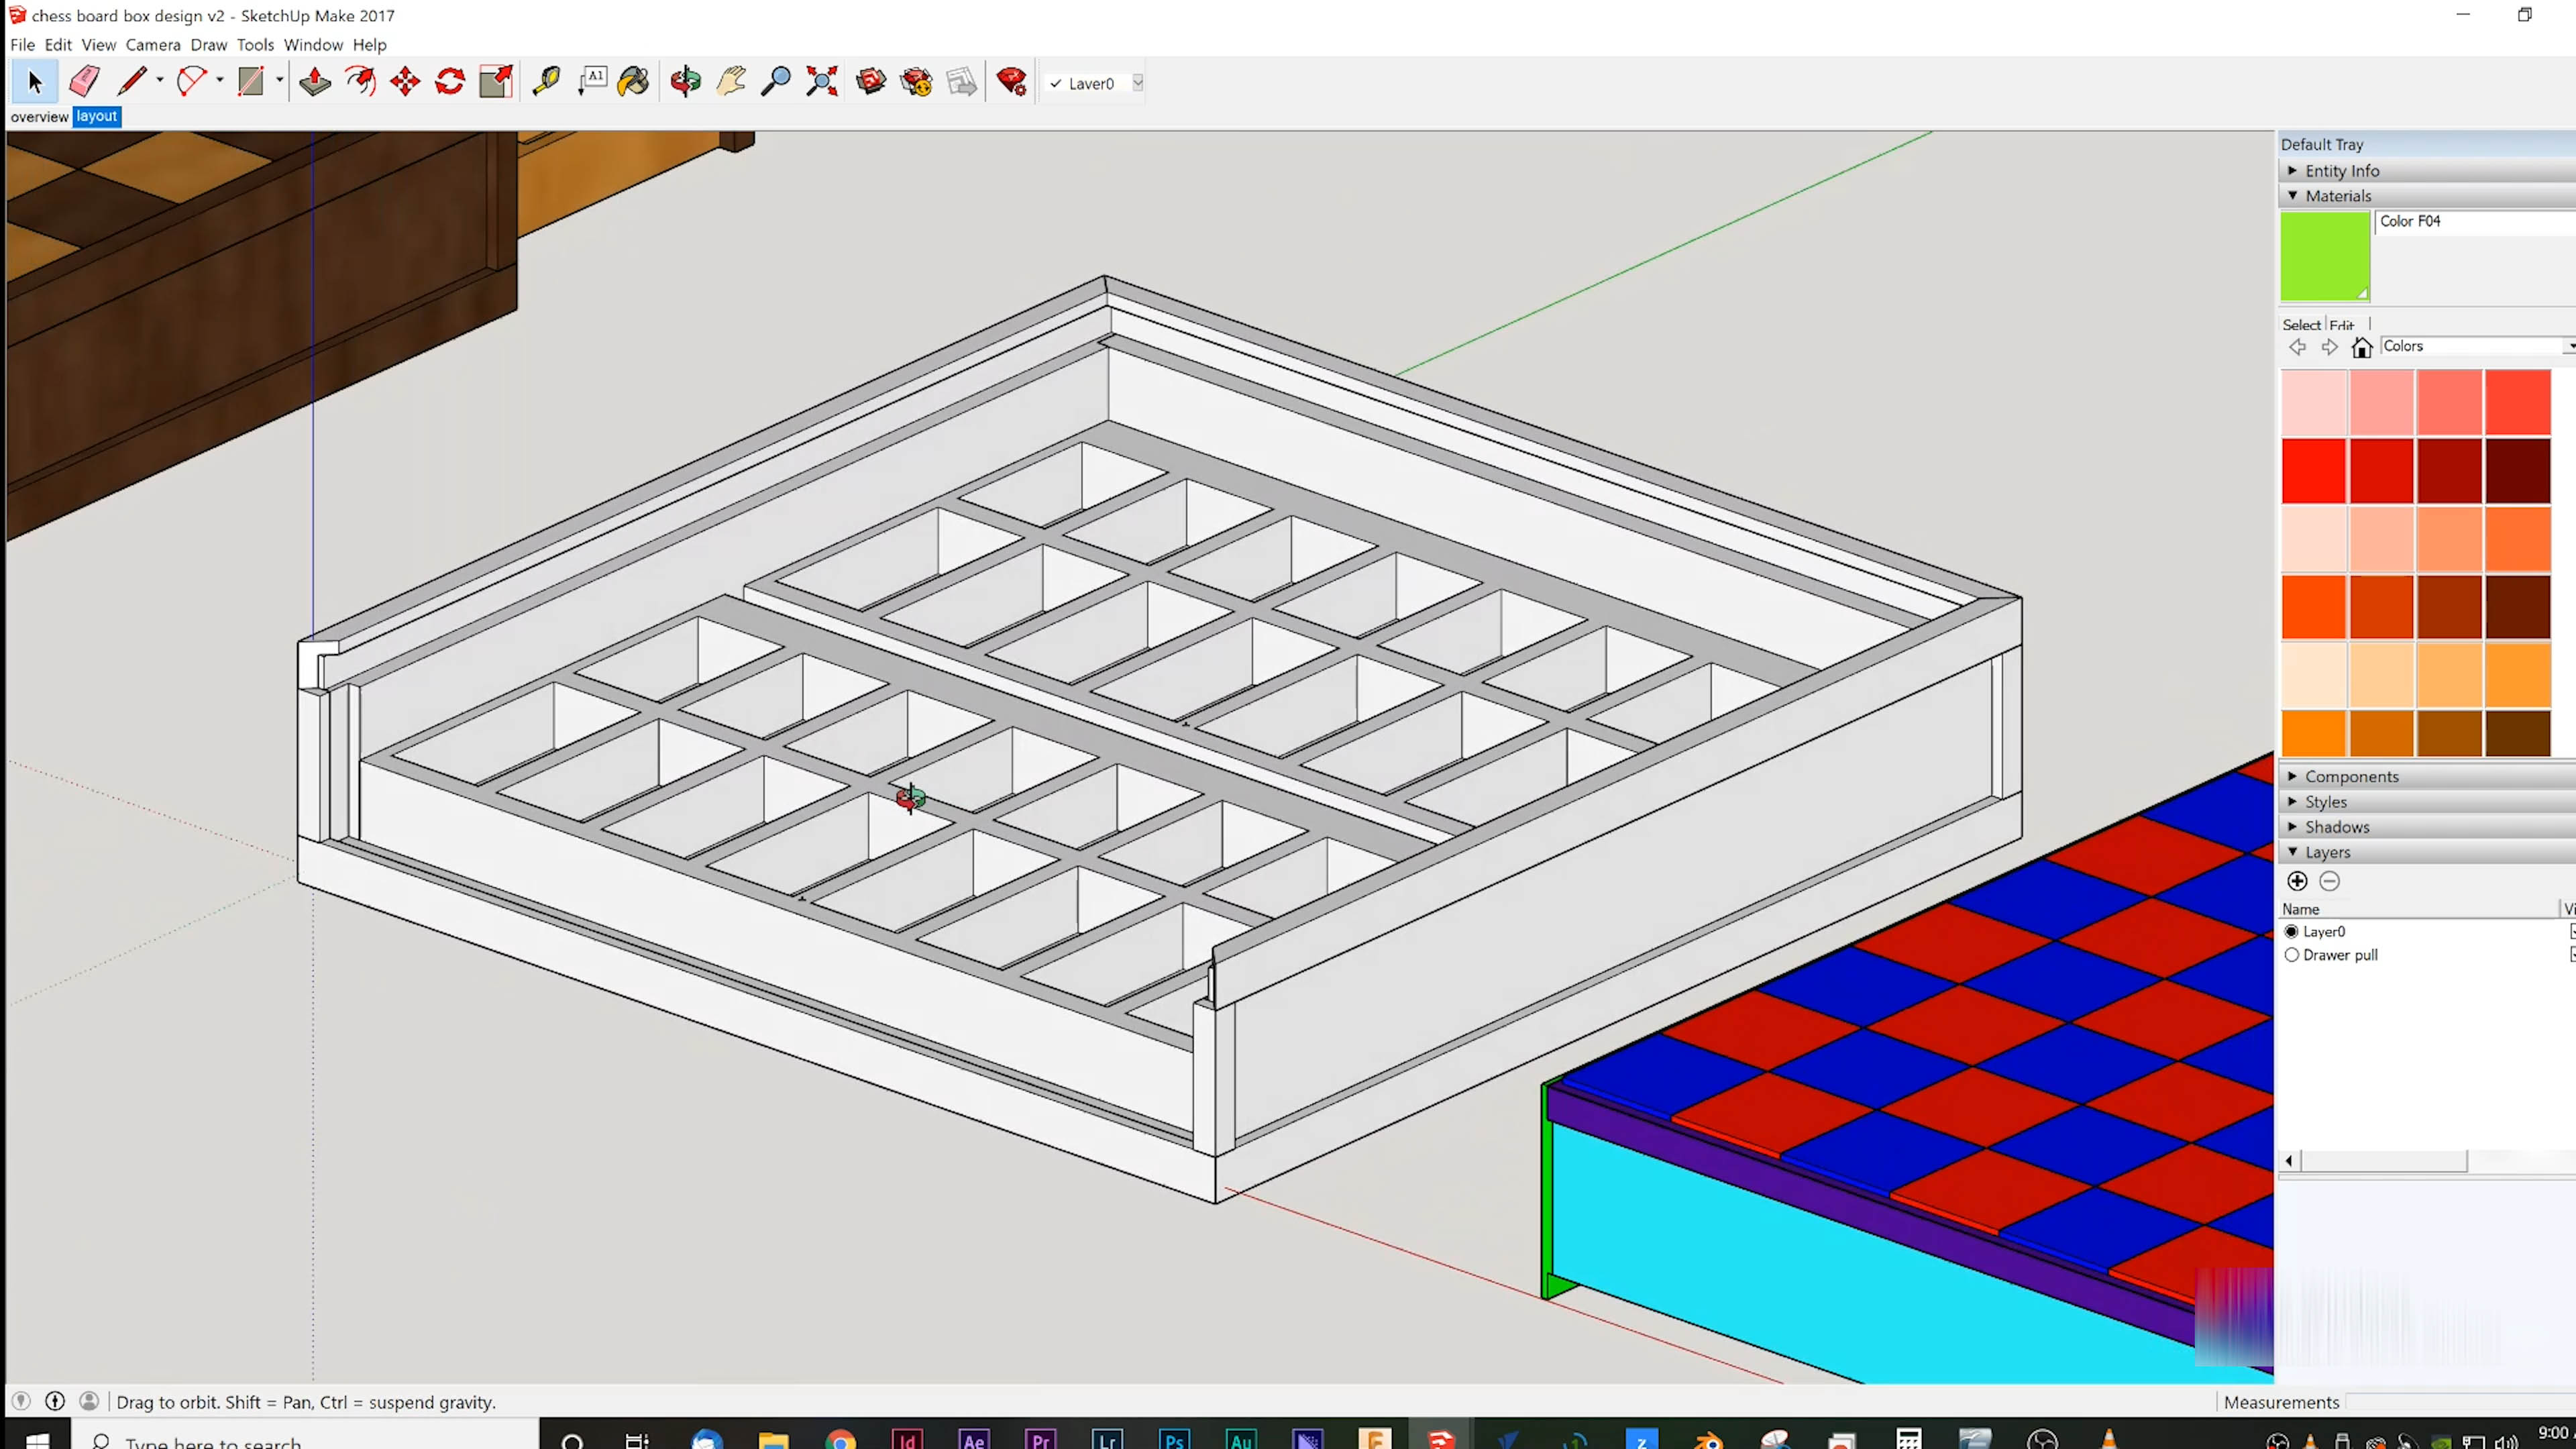Choose the Eraser tool
This screenshot has width=2576, height=1449.
85,82
